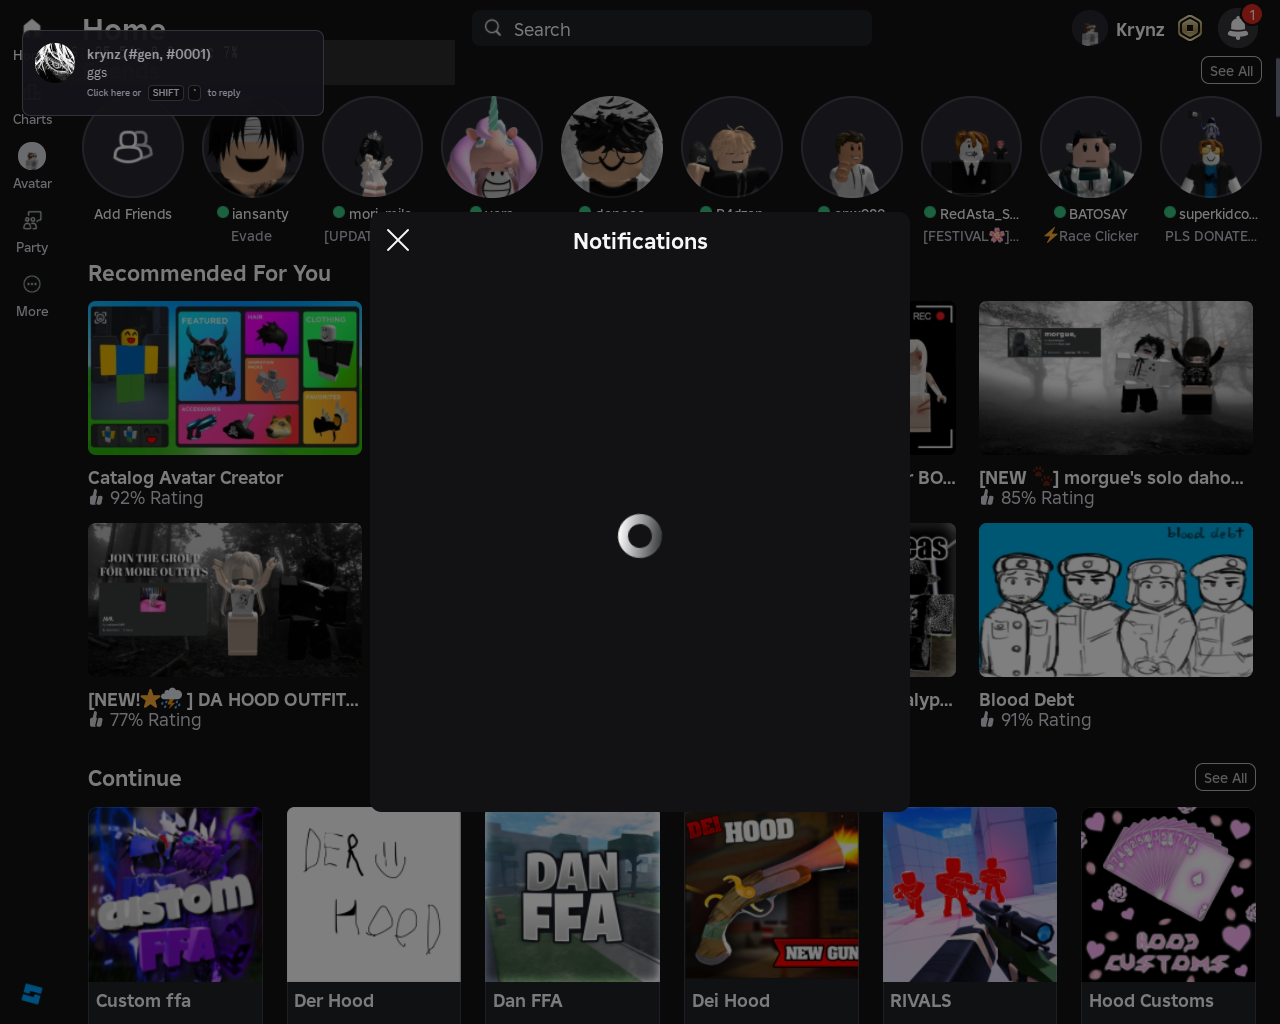
Task: Open Hood Customs game thumbnail
Action: point(1168,895)
